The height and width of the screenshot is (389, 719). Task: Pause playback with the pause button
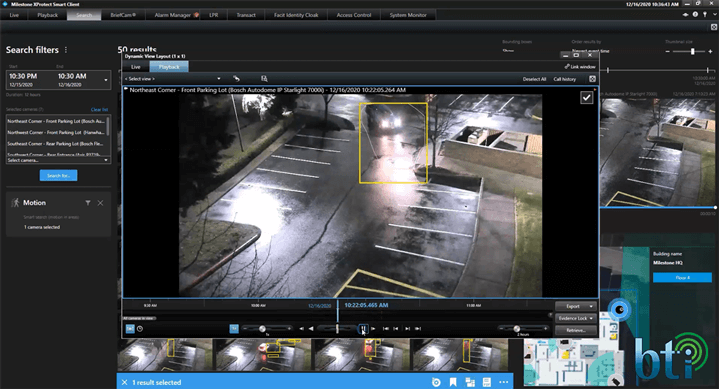click(363, 328)
